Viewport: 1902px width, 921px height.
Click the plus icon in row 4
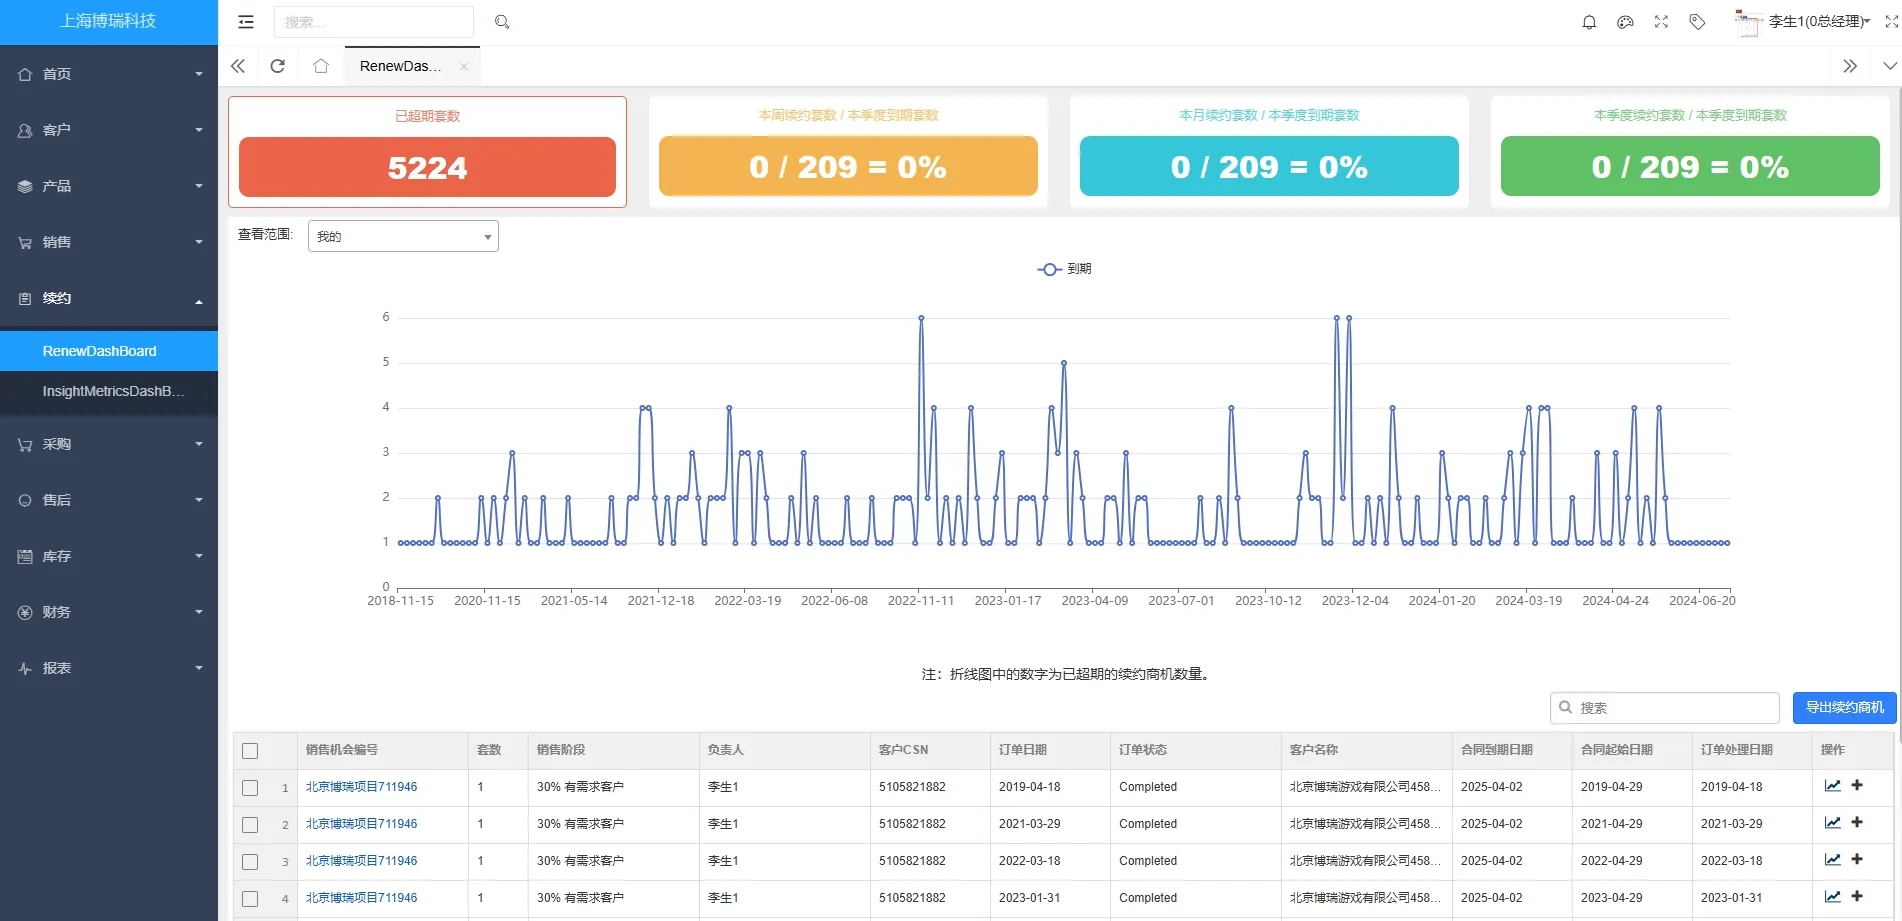tap(1857, 897)
